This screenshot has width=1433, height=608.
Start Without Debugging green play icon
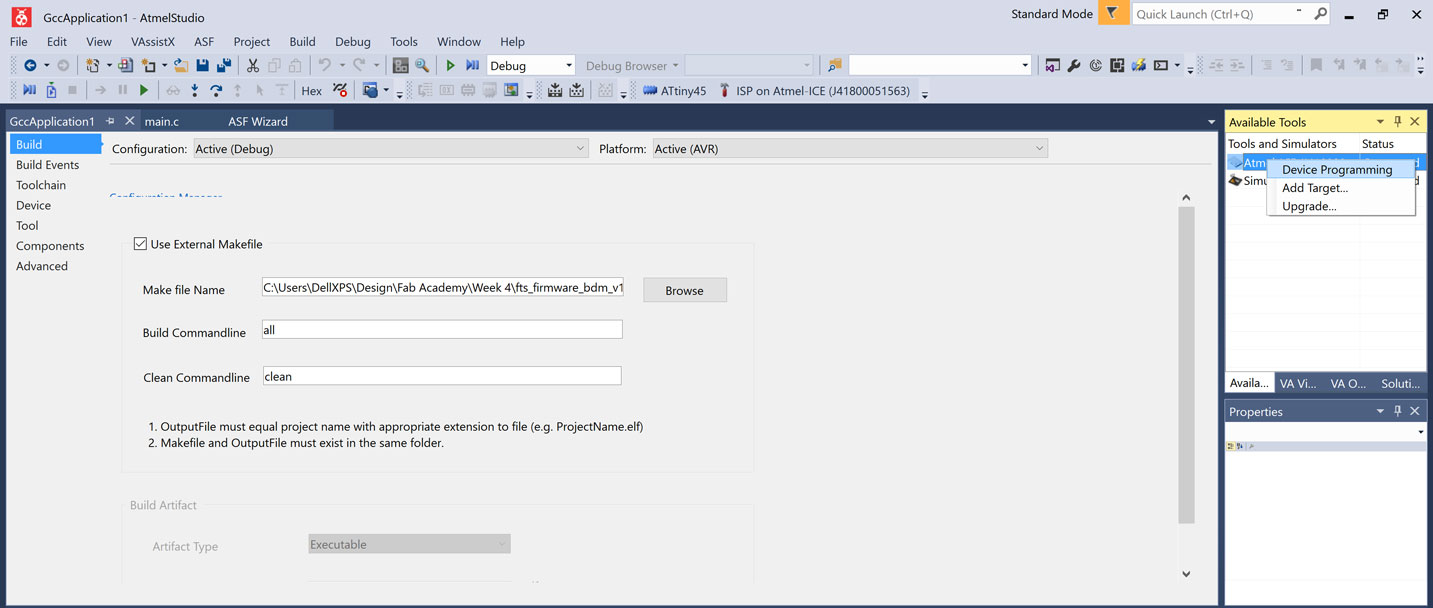[451, 65]
